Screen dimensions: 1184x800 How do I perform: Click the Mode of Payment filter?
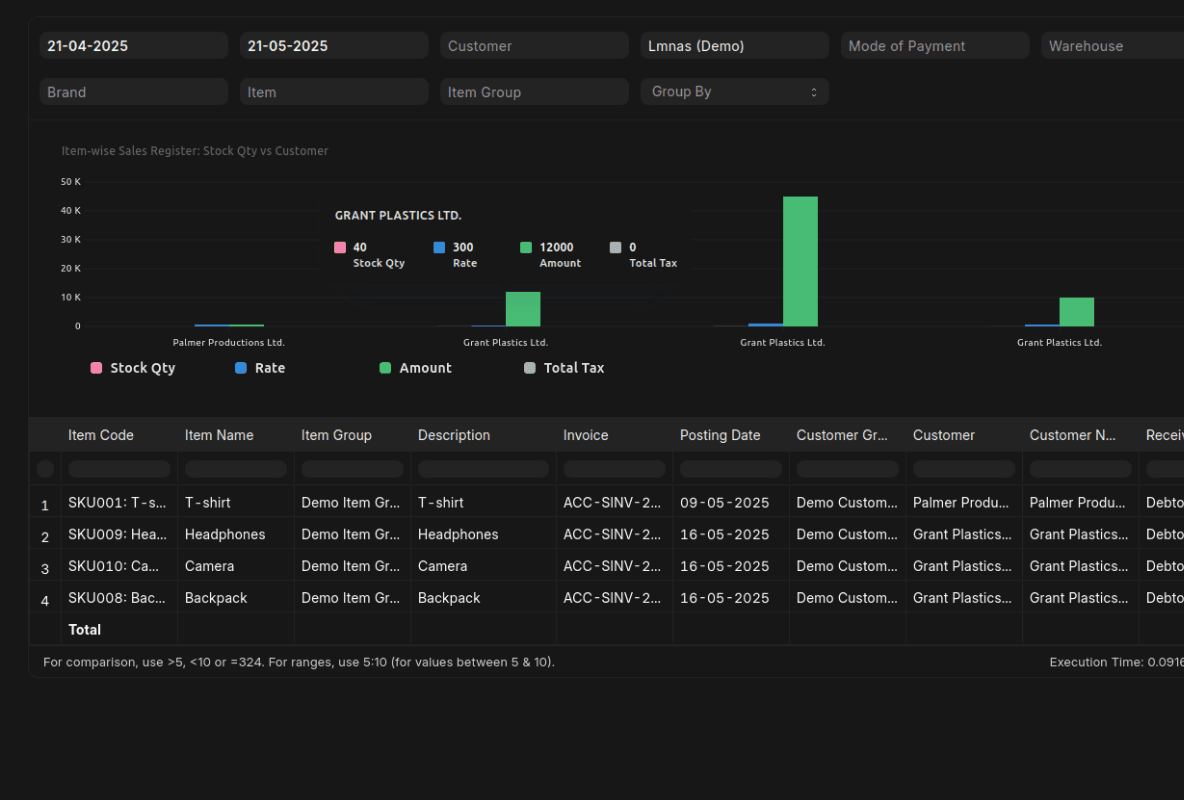click(934, 45)
